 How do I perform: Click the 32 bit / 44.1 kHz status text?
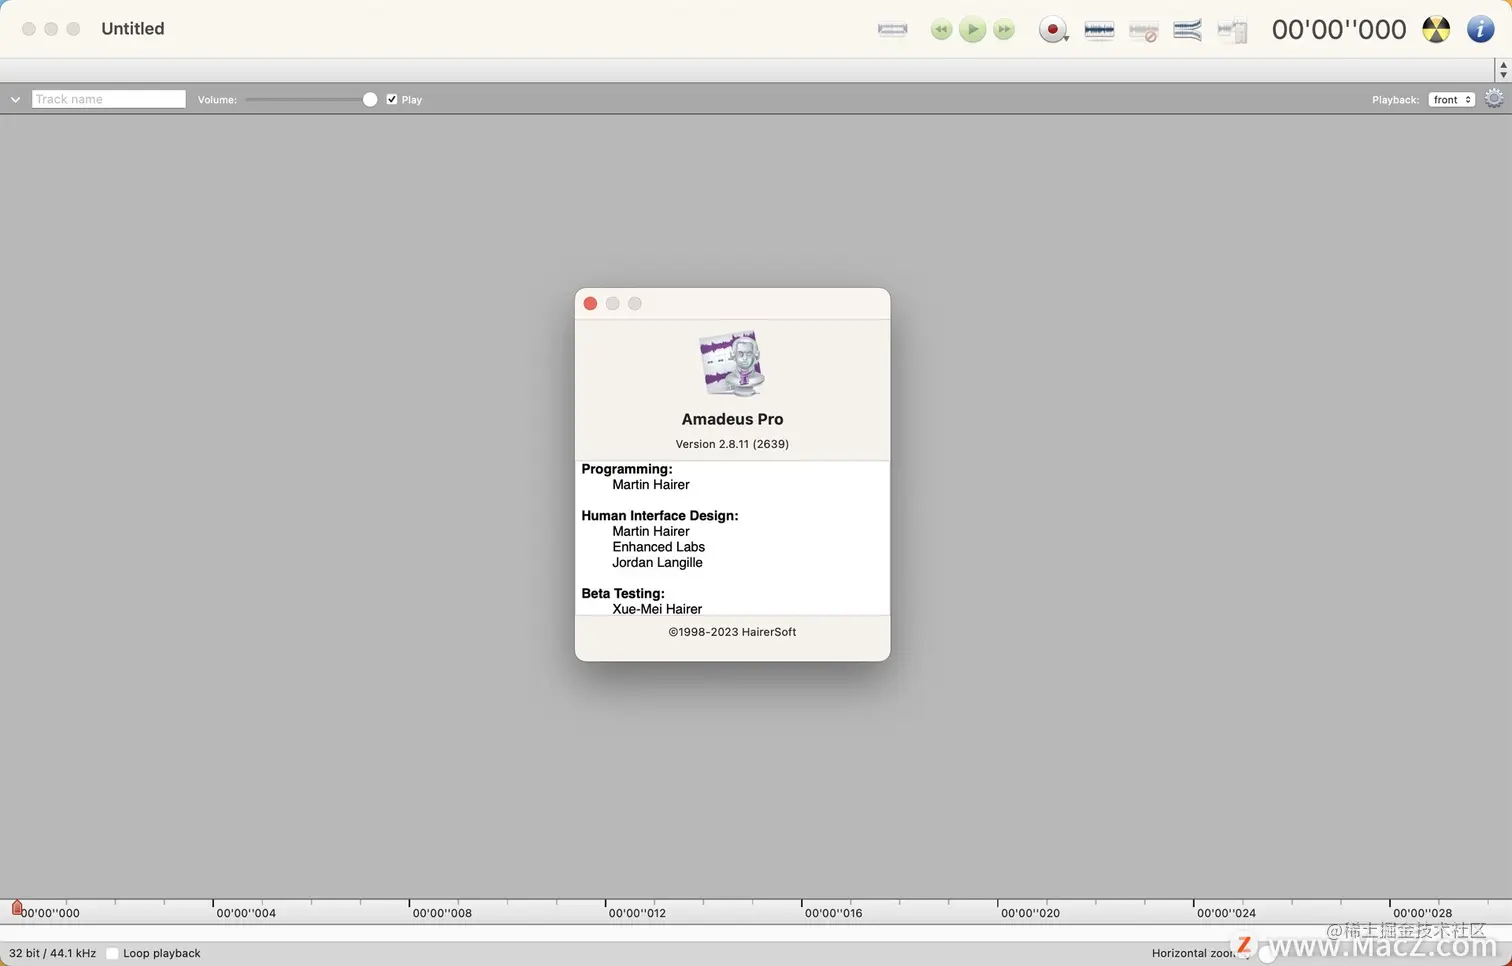pos(53,953)
